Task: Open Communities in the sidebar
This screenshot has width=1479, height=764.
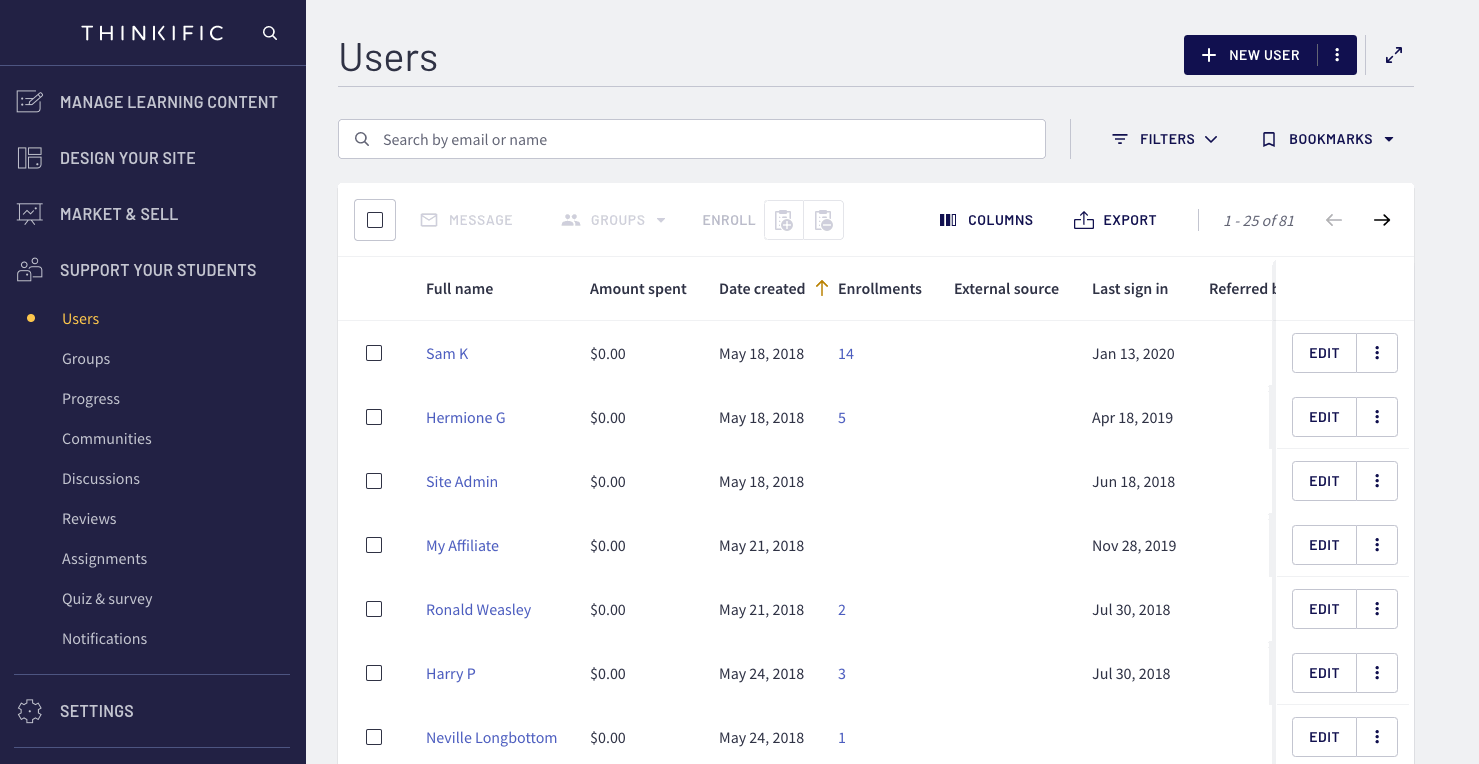Action: (107, 439)
